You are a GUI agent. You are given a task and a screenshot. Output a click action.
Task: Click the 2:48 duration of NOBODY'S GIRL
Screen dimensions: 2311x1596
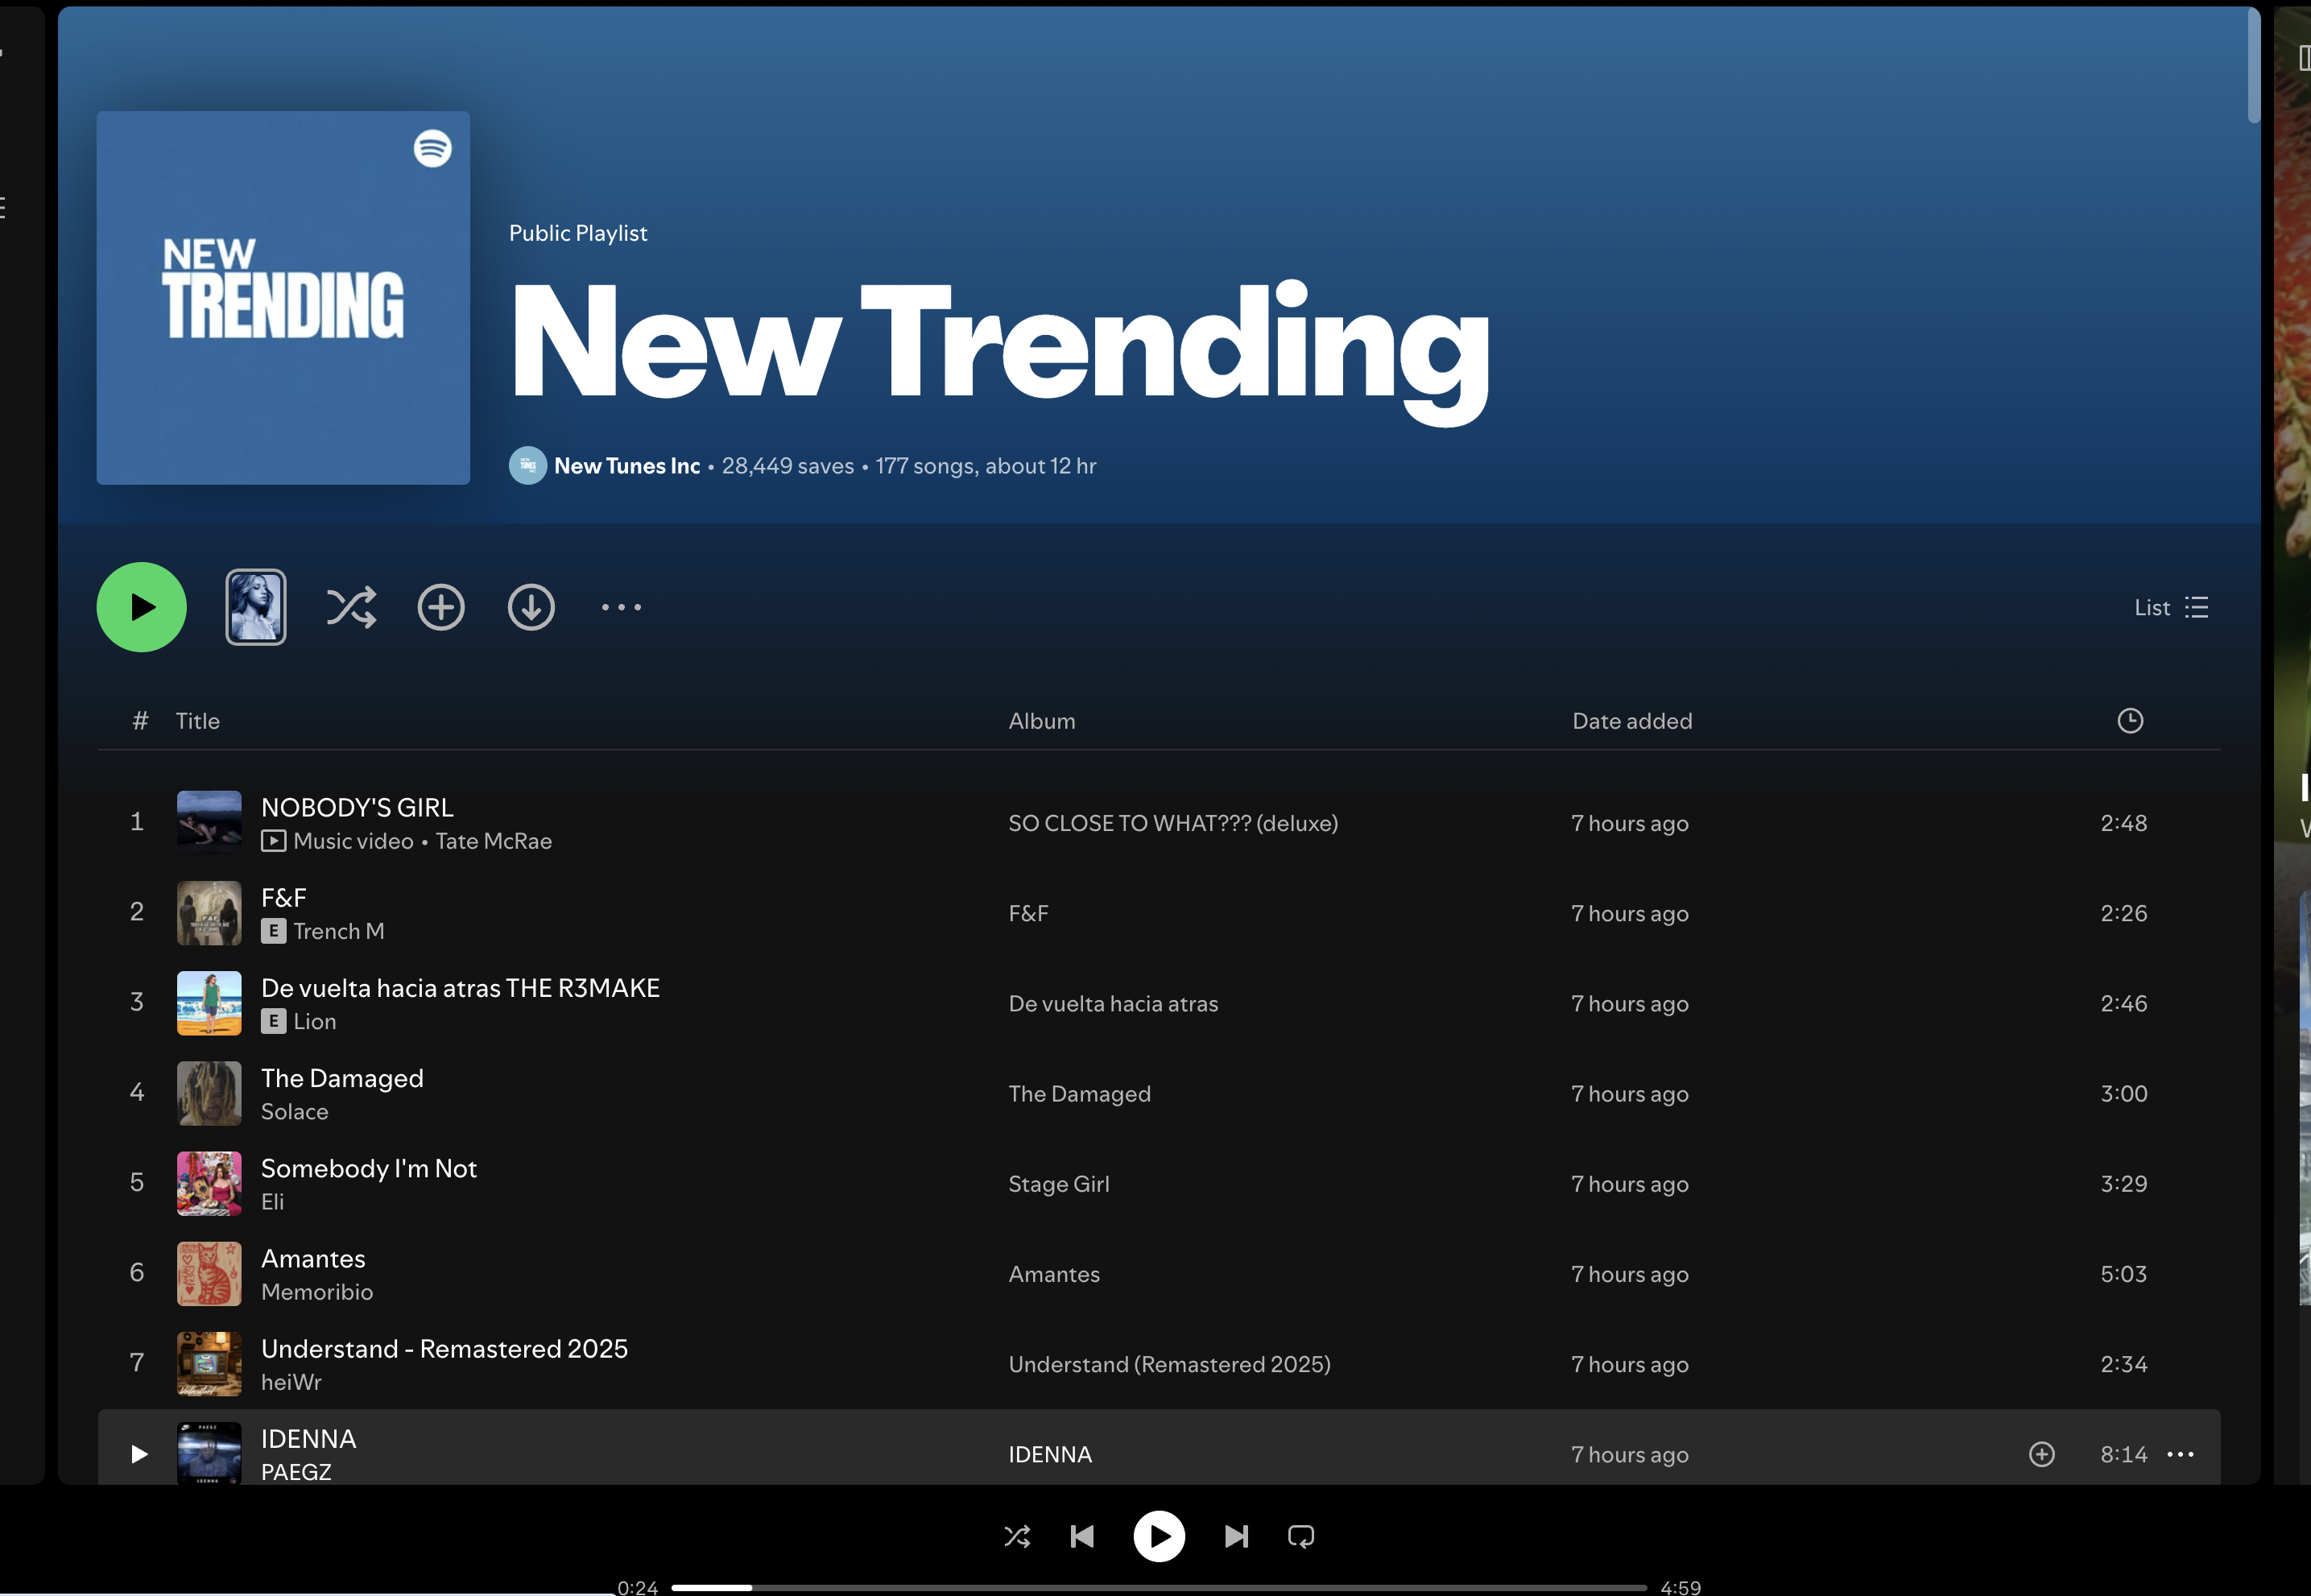(x=2123, y=823)
